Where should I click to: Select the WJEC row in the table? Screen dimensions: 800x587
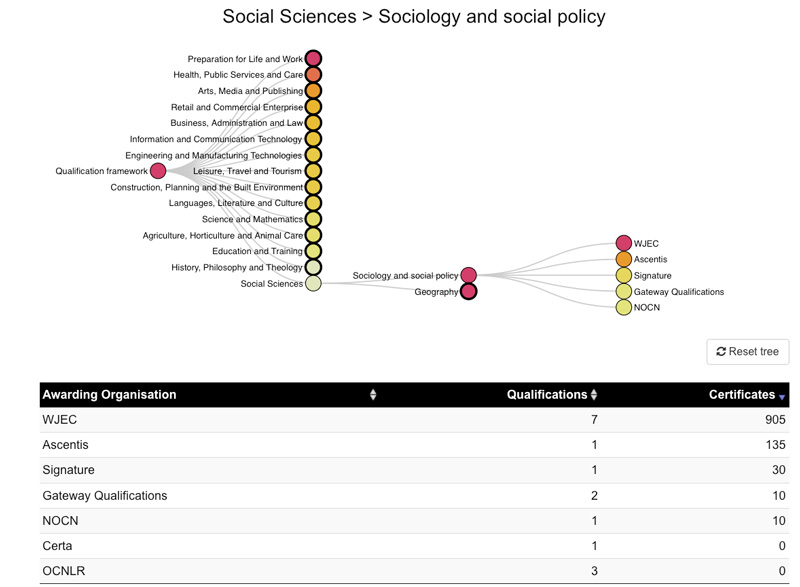[414, 420]
